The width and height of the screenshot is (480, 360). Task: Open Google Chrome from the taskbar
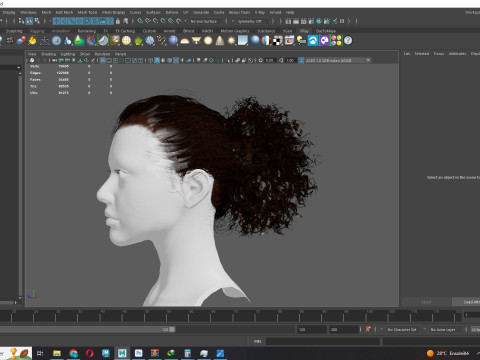73,353
